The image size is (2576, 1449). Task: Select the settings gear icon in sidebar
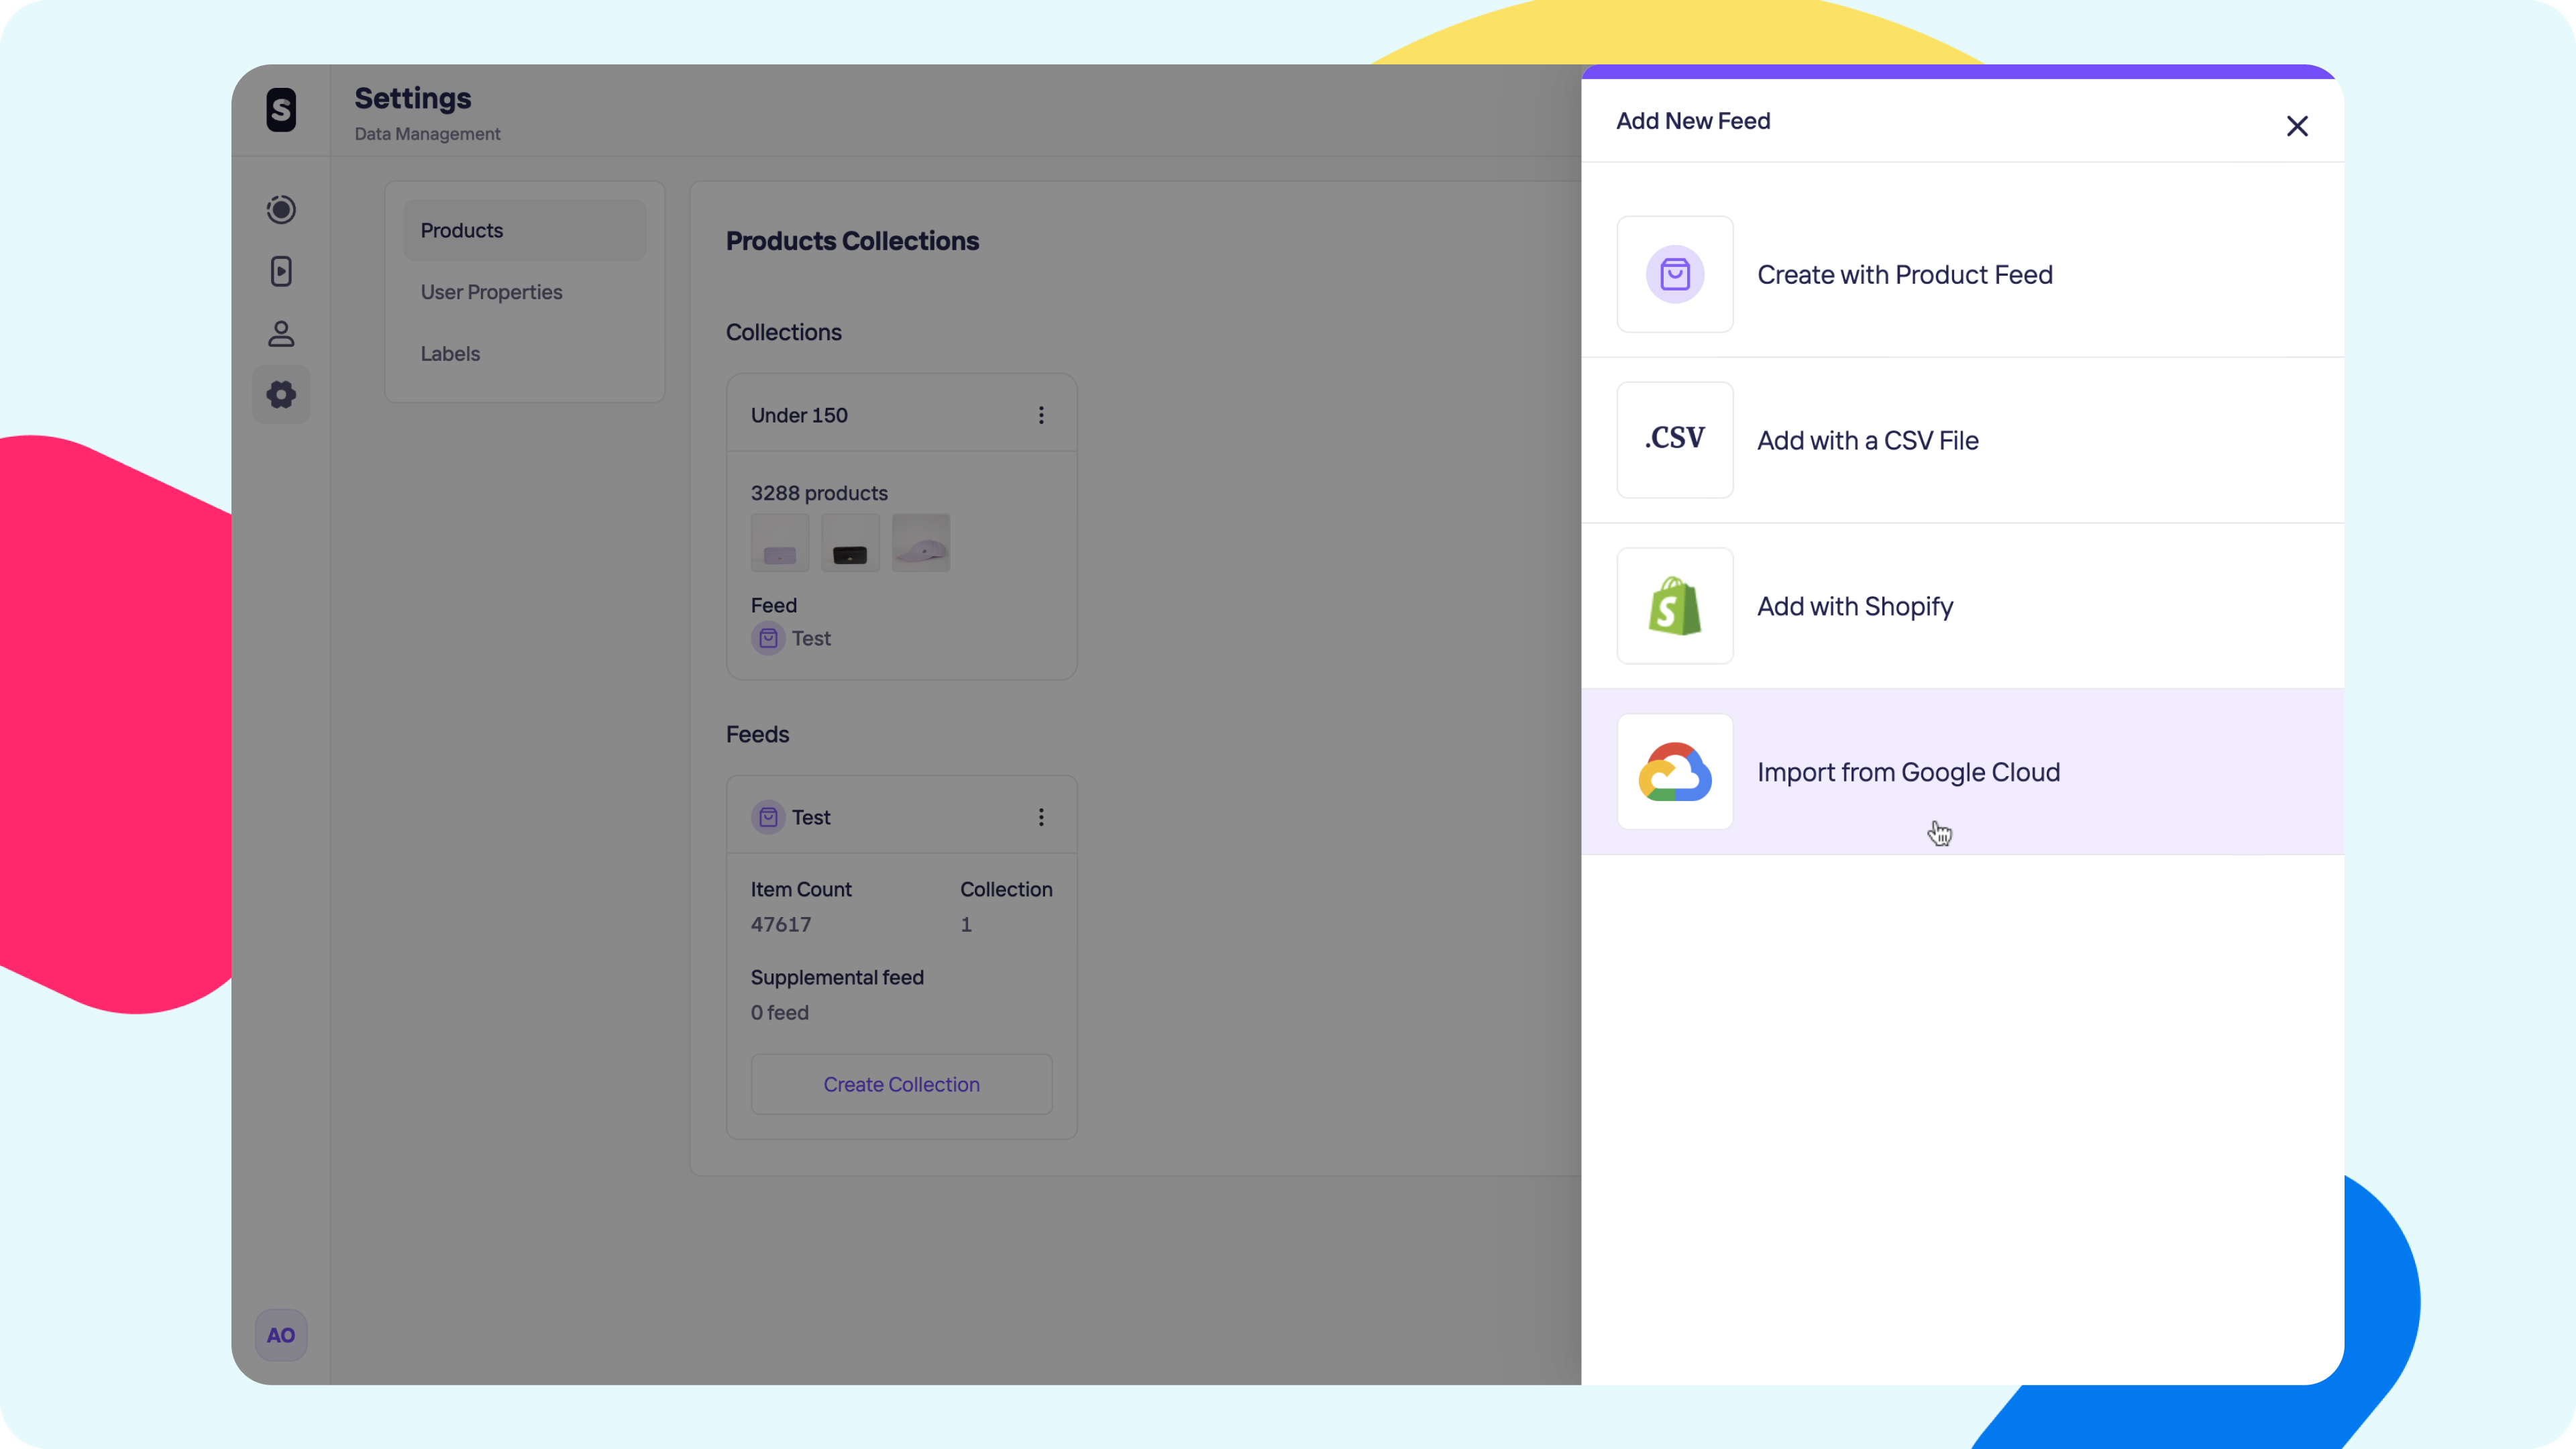click(x=281, y=395)
